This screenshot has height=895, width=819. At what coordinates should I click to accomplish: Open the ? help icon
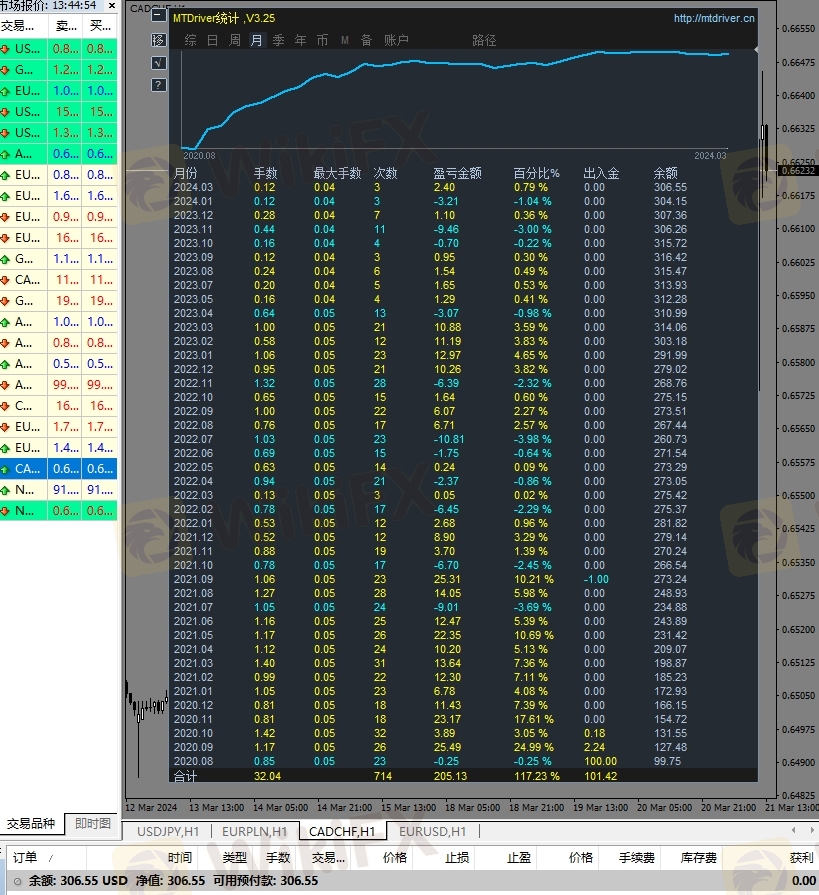(158, 85)
